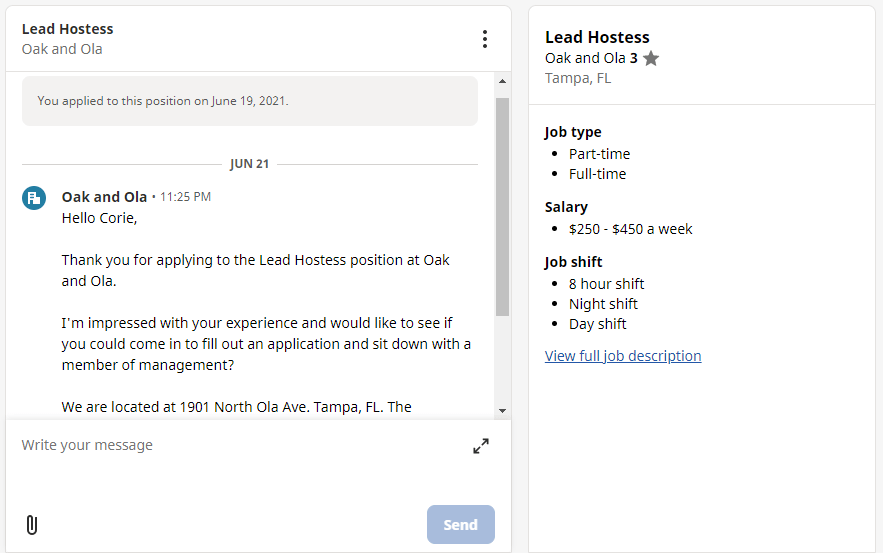The width and height of the screenshot is (884, 560).
Task: Click the Oak and Ola sender avatar
Action: point(34,197)
